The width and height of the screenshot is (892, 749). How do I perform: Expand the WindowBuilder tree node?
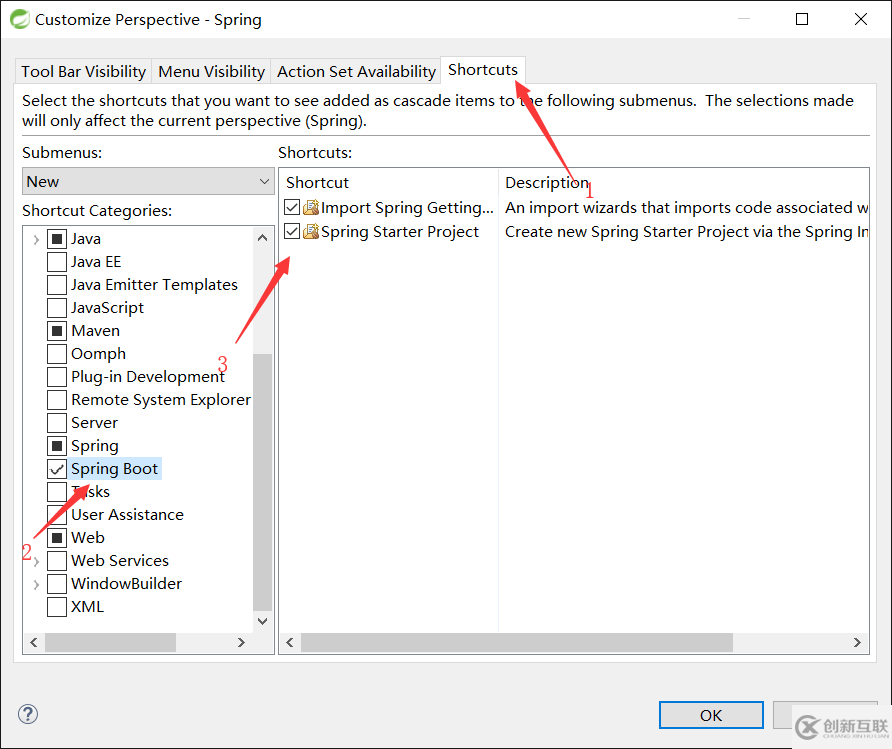point(36,584)
